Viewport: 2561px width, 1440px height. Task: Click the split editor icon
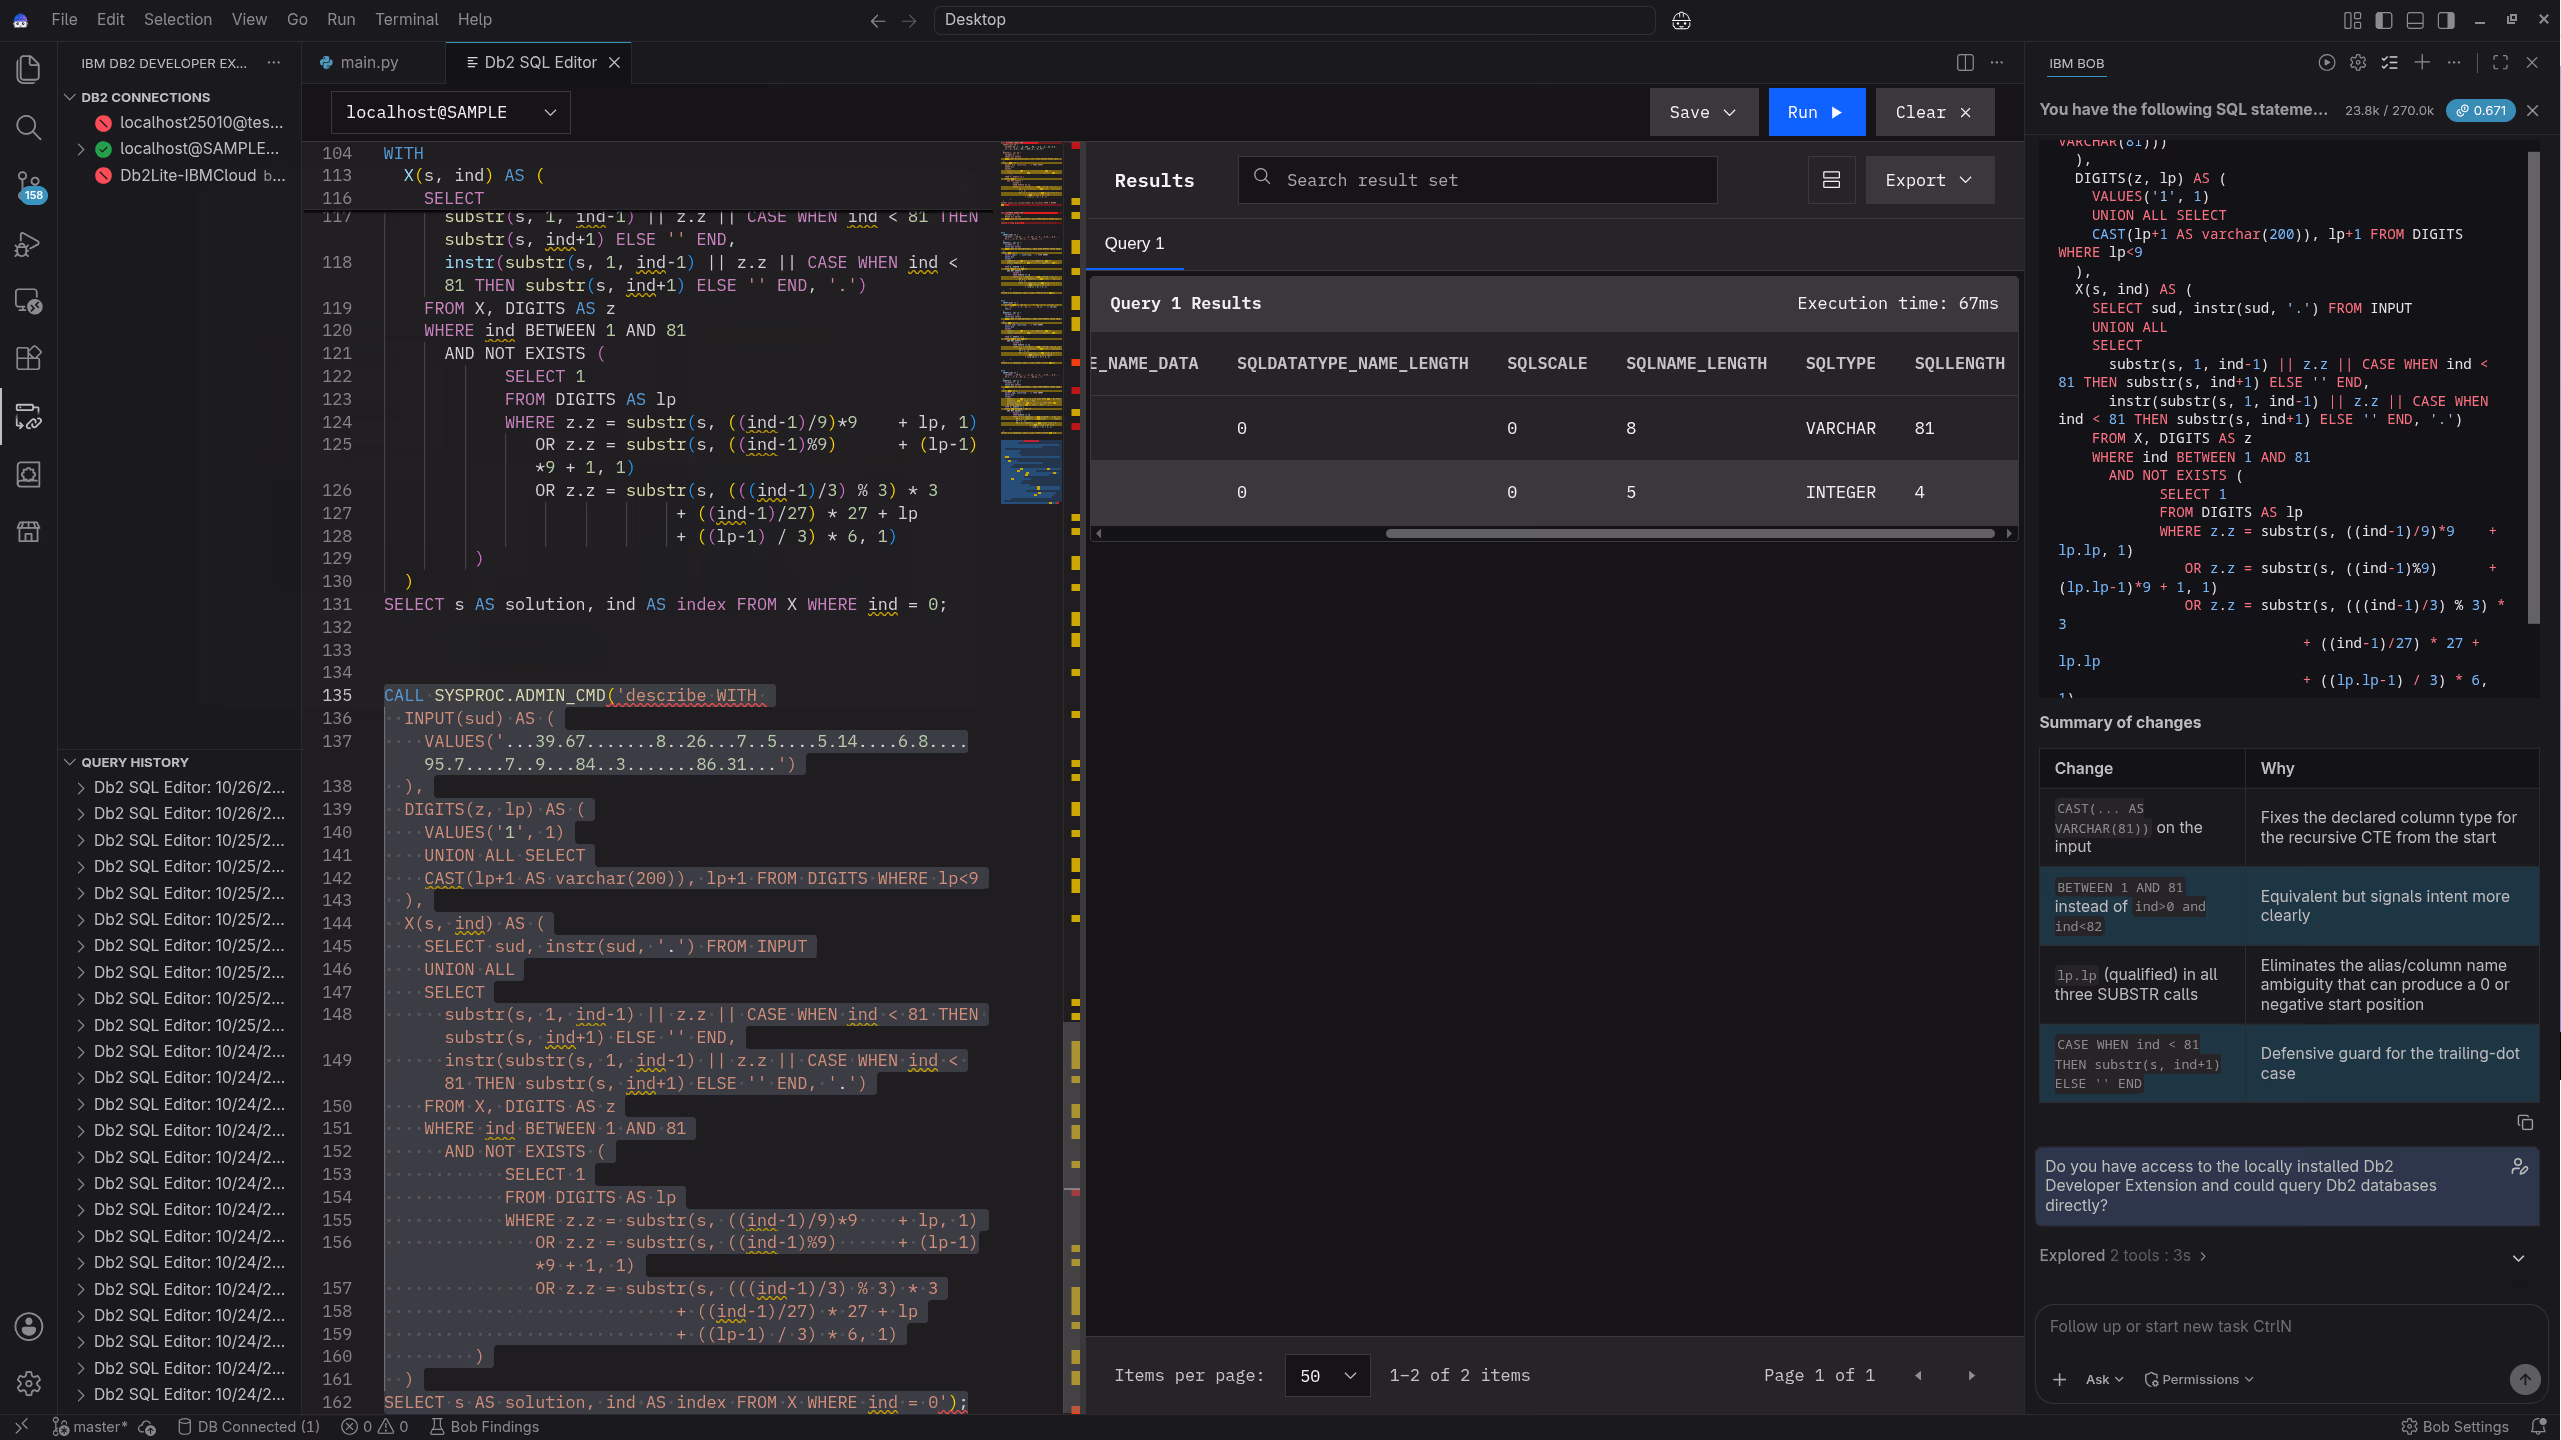[x=1965, y=62]
